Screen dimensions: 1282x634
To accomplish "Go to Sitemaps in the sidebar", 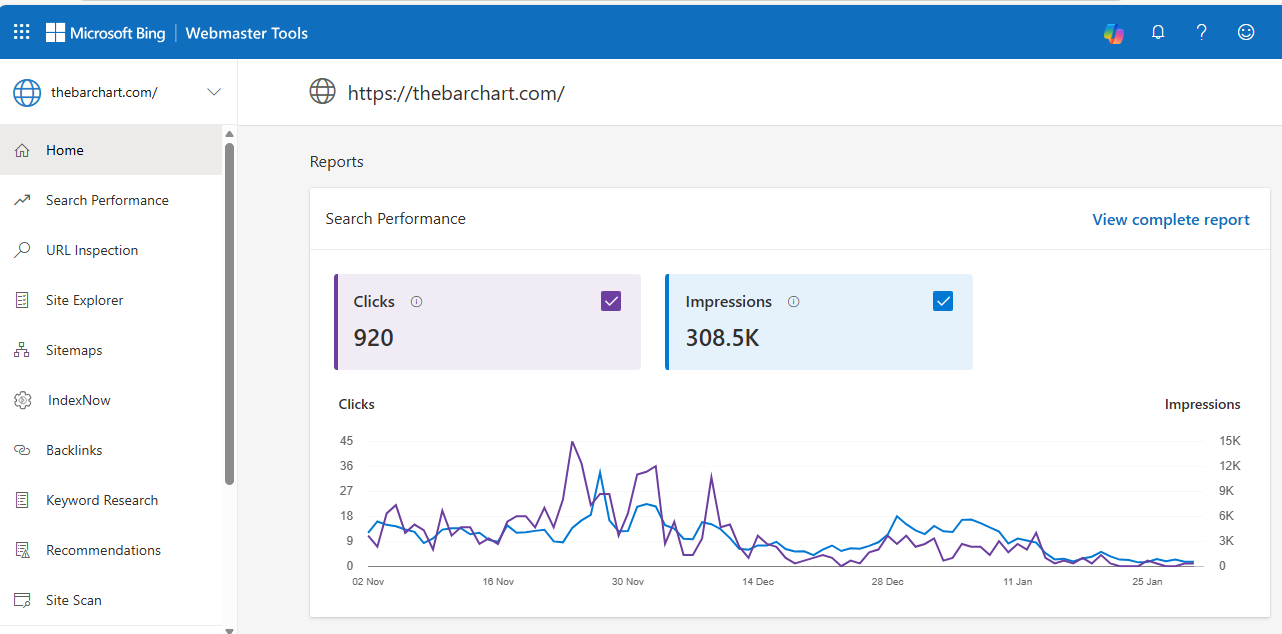I will [74, 350].
